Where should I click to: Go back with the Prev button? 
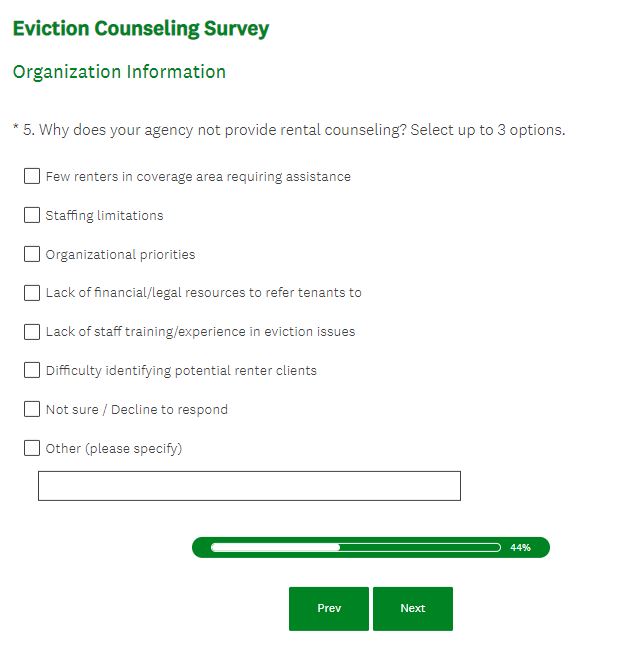click(x=329, y=608)
